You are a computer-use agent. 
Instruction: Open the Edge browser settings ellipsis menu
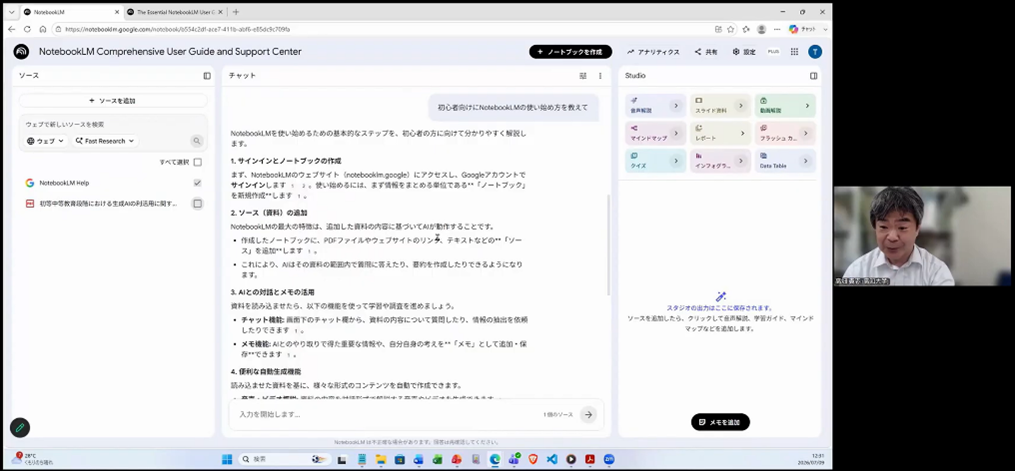(777, 29)
